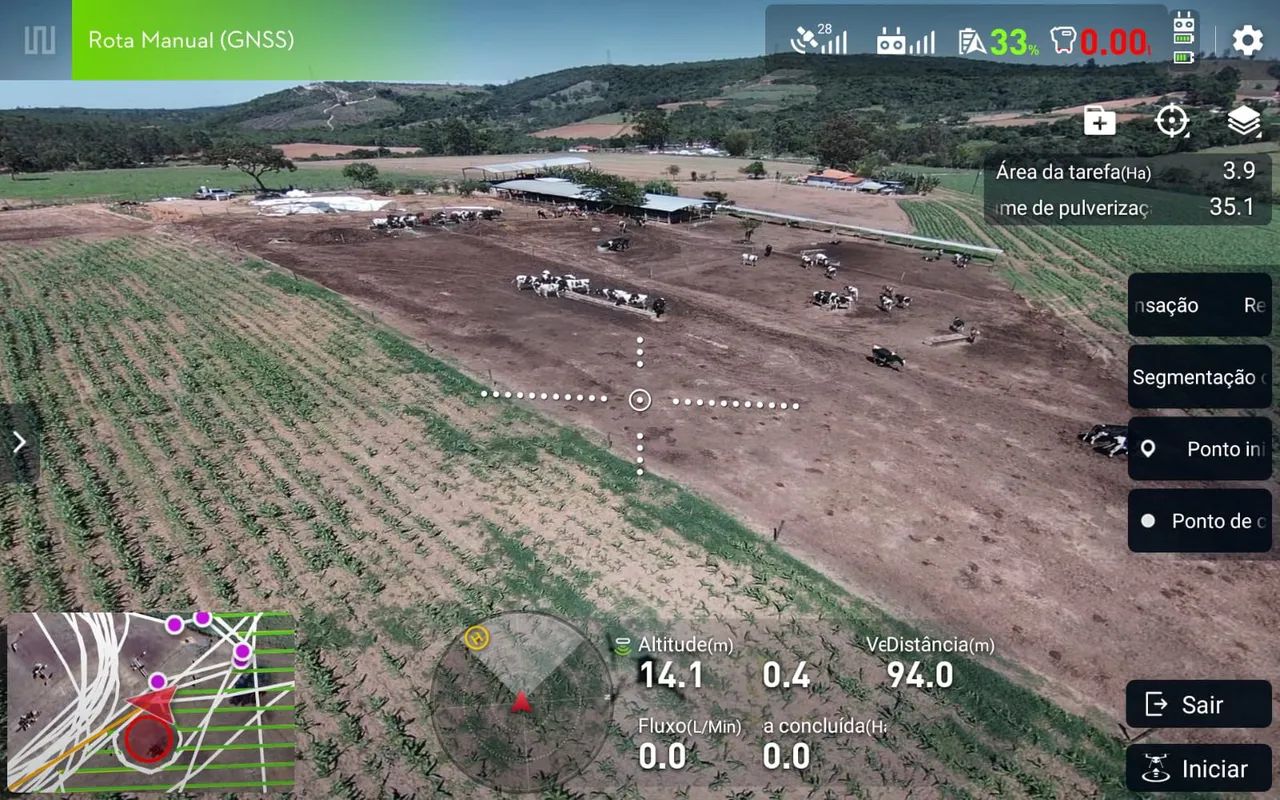Choose the Ponto de option
The height and width of the screenshot is (800, 1280).
coord(1199,521)
